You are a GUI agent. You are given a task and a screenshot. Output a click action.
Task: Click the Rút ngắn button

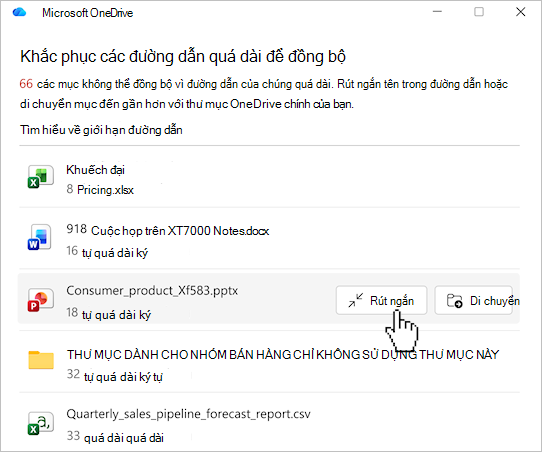click(x=381, y=300)
